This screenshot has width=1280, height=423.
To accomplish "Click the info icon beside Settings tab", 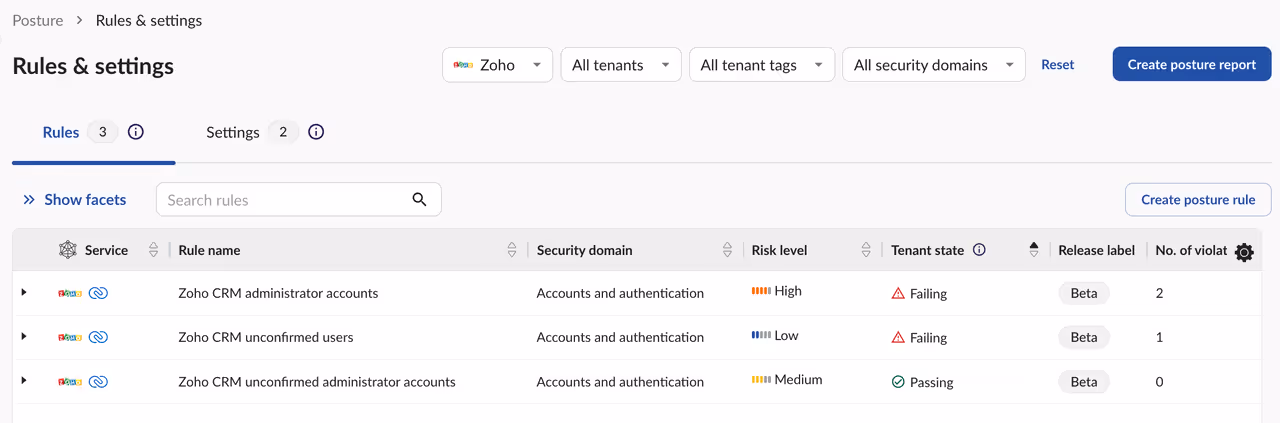I will 316,132.
